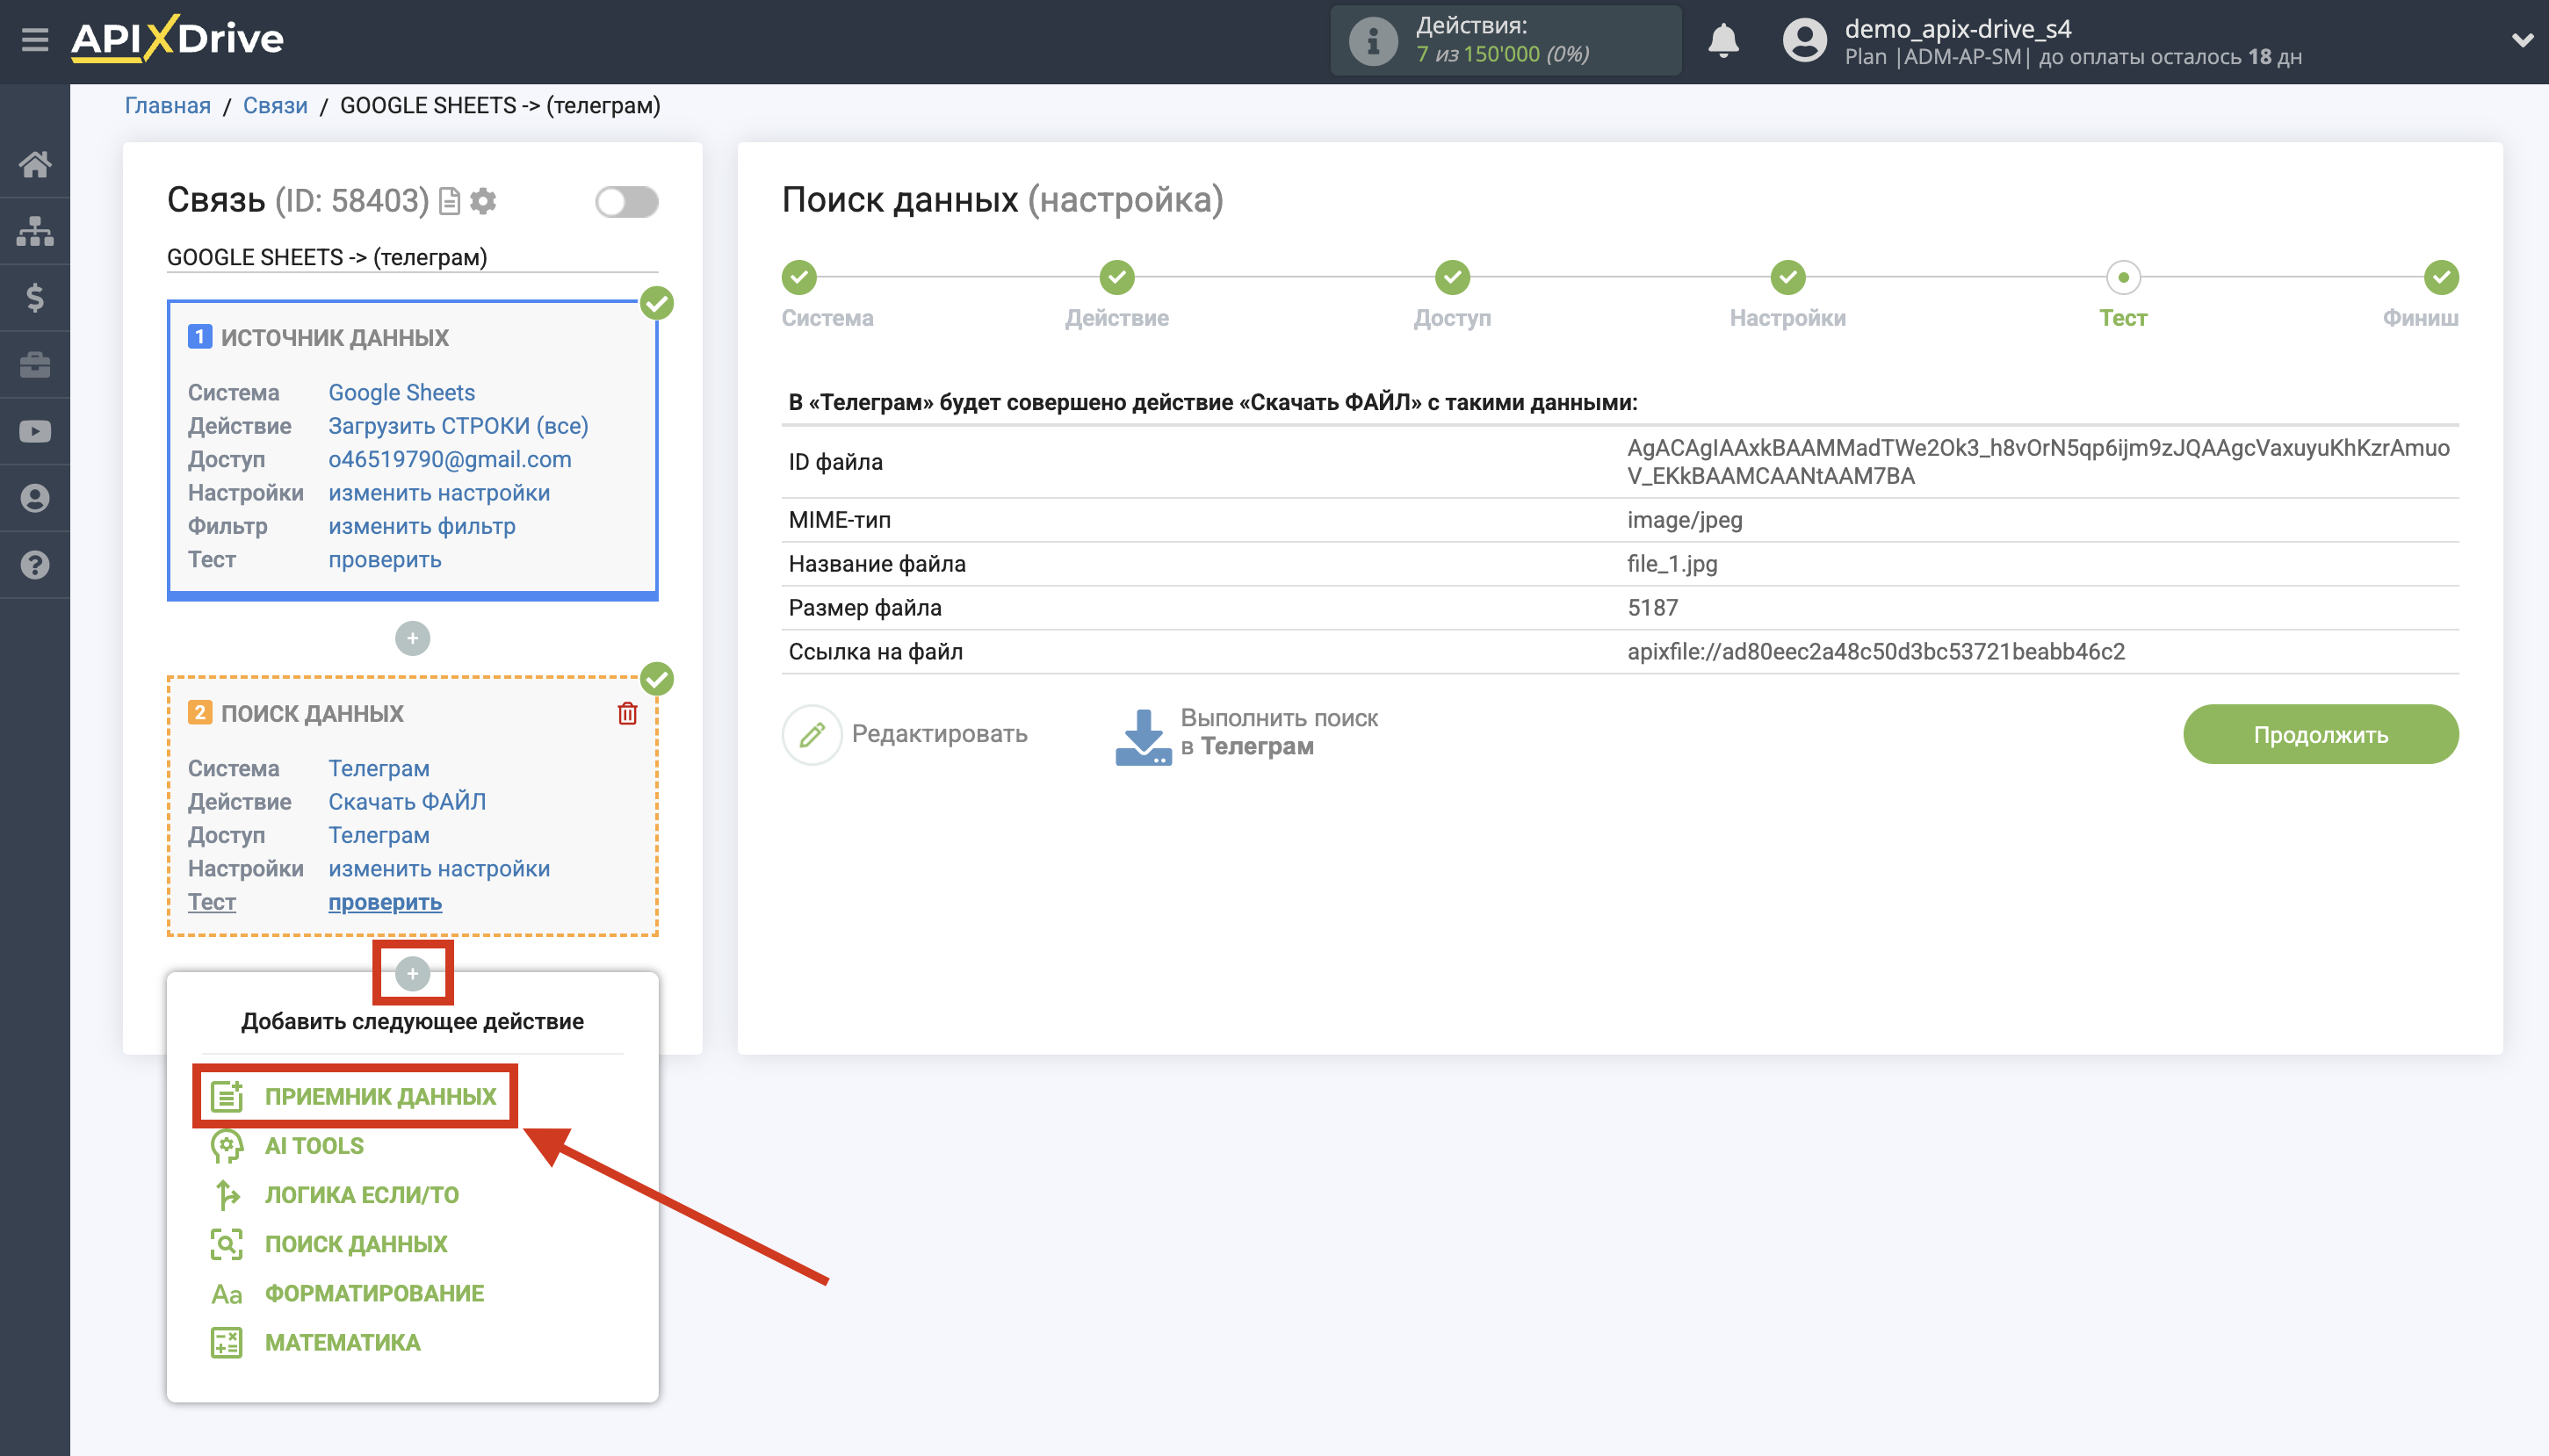Open the help question-mark icon in sidebar
The width and height of the screenshot is (2549, 1456).
tap(36, 565)
